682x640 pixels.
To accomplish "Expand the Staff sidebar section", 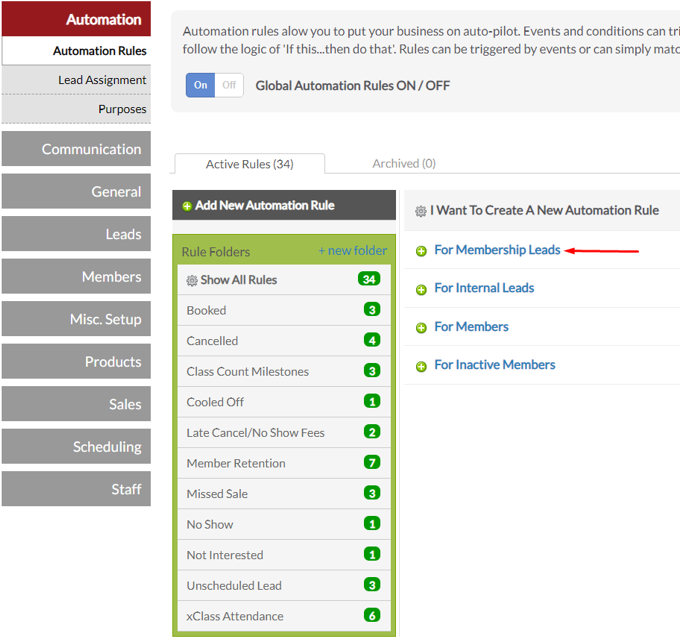I will click(77, 489).
